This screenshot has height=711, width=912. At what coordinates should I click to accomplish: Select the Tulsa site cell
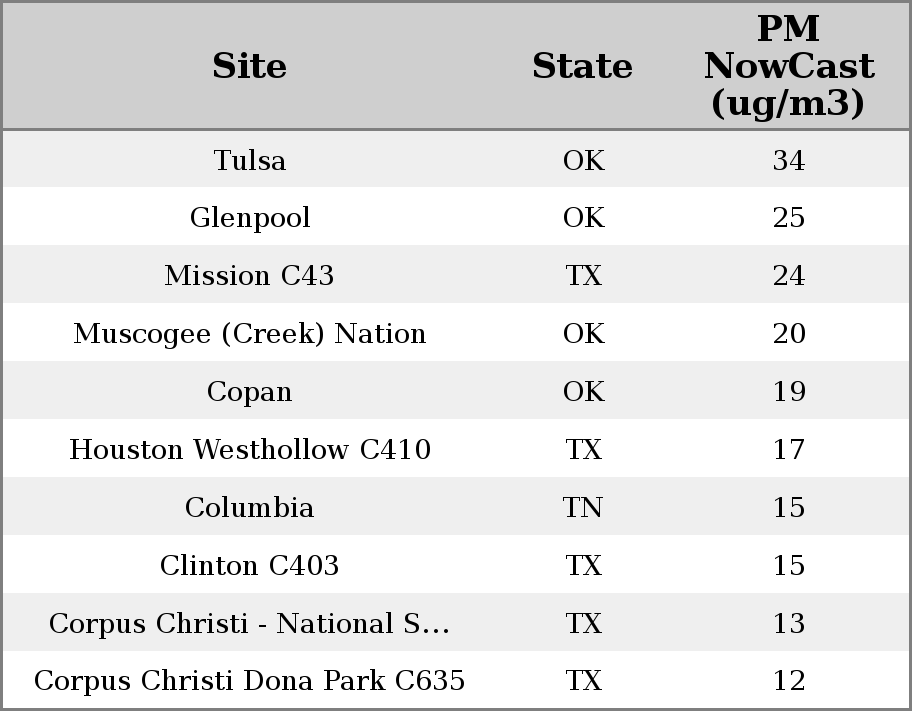tap(249, 160)
